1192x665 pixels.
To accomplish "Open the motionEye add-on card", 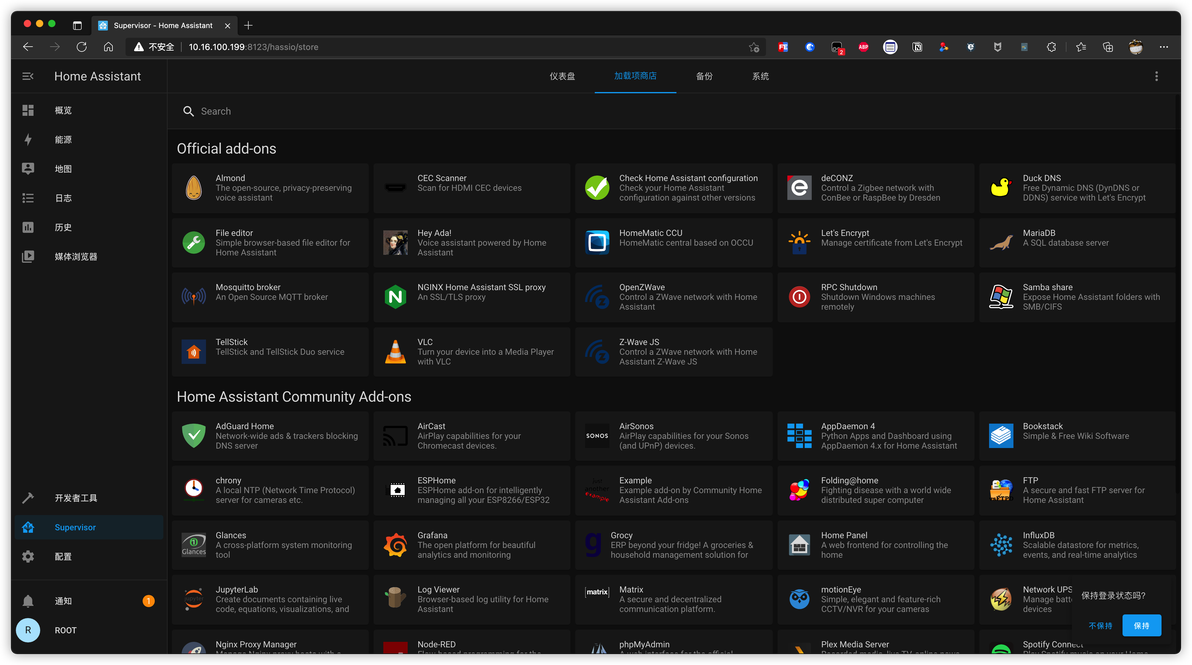I will pos(876,600).
